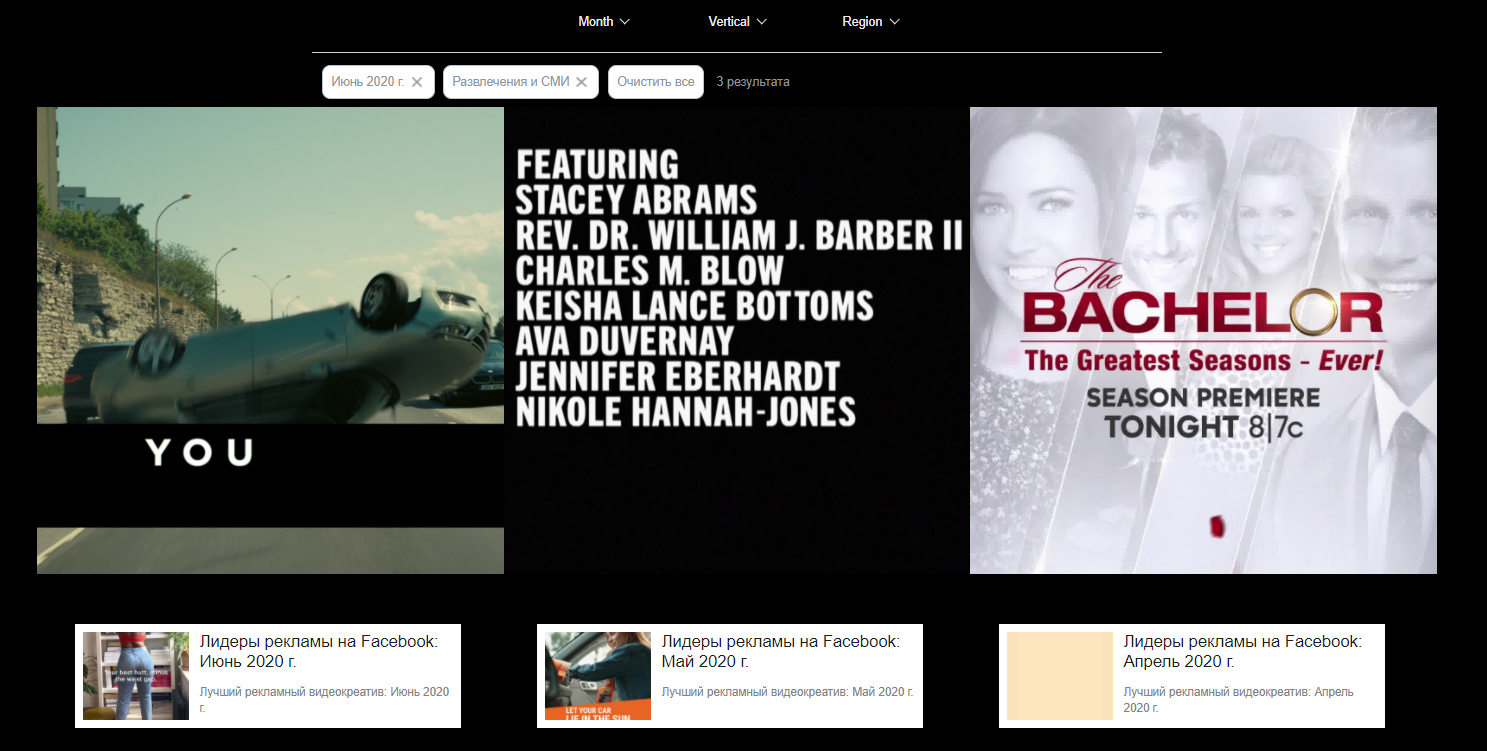Click Лучший рекламный видеокреатив: Май 2020 subtitle
Screen dimensions: 1487x751
click(x=786, y=692)
